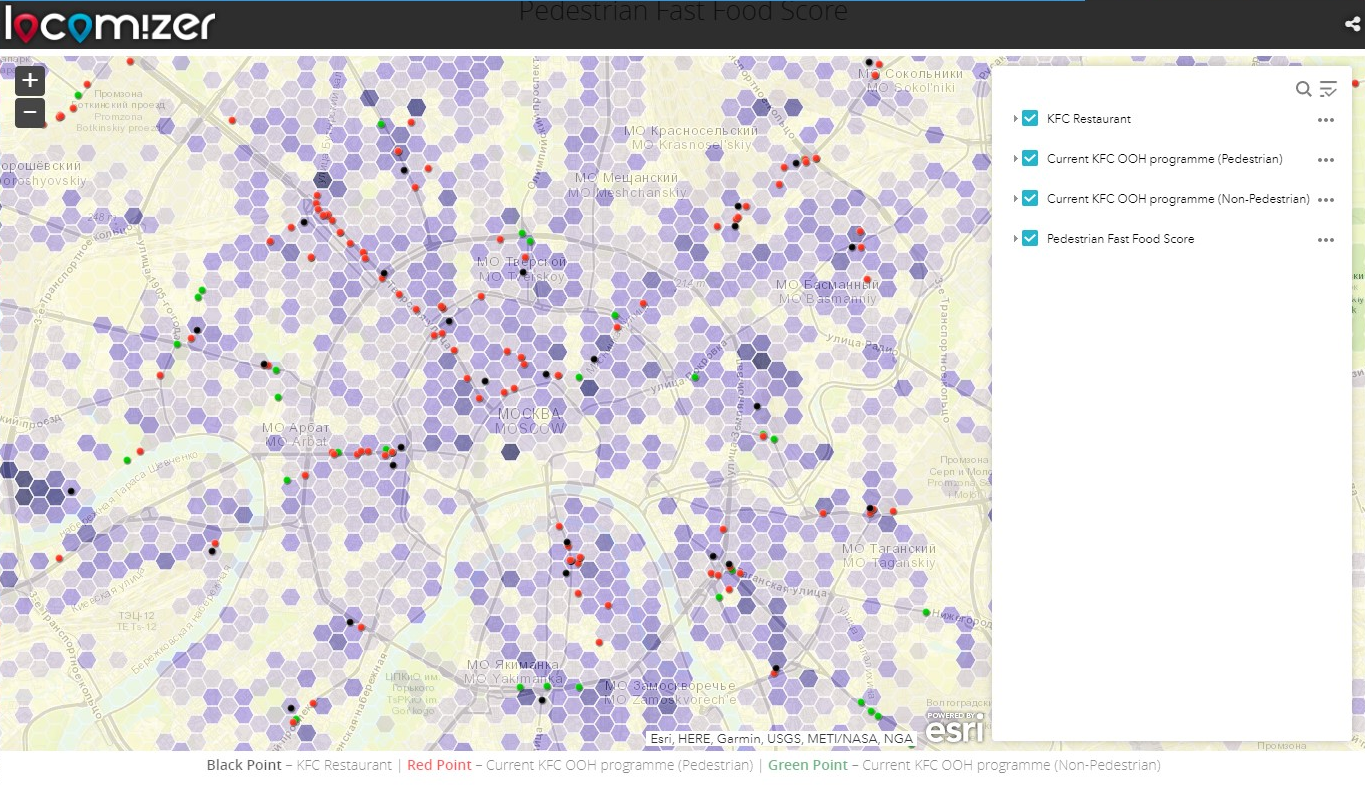Image resolution: width=1365 pixels, height=785 pixels.
Task: Uncheck Current KFC OOH programme (Non-Pedestrian) layer
Action: click(1030, 198)
